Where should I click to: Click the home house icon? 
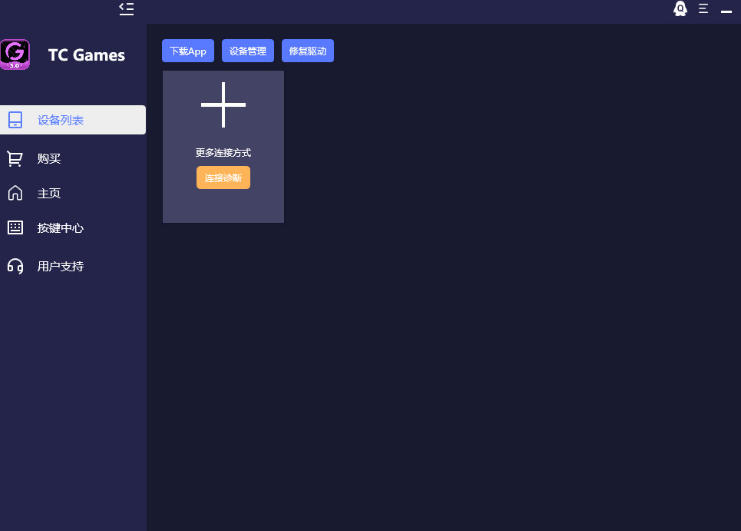coord(15,193)
